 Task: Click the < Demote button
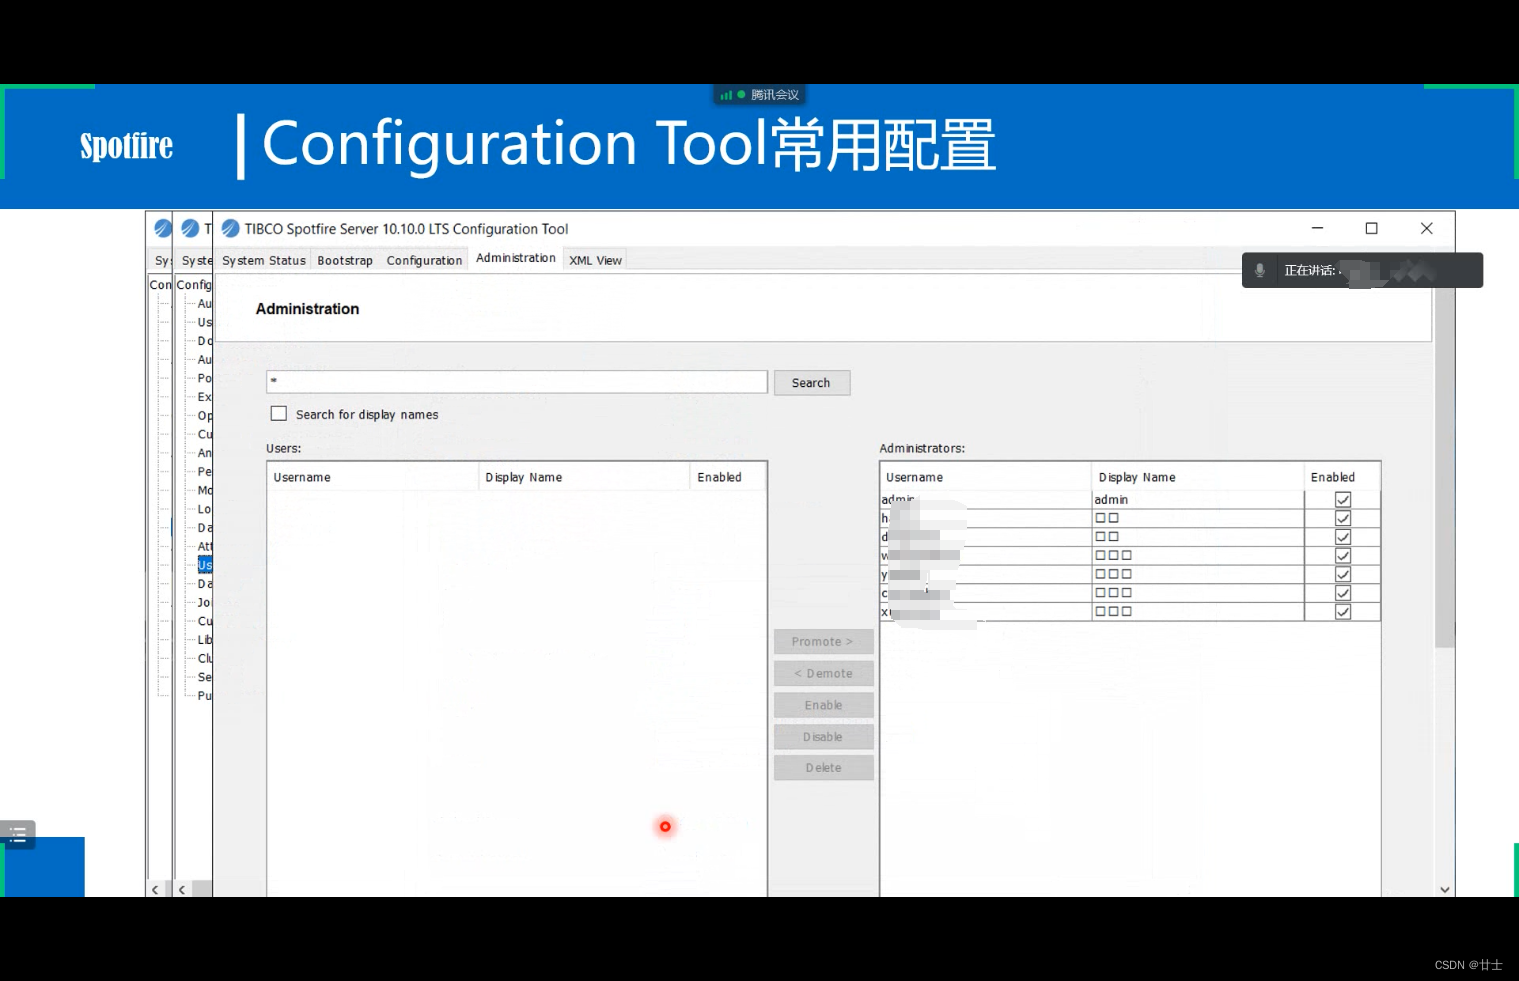coord(823,674)
